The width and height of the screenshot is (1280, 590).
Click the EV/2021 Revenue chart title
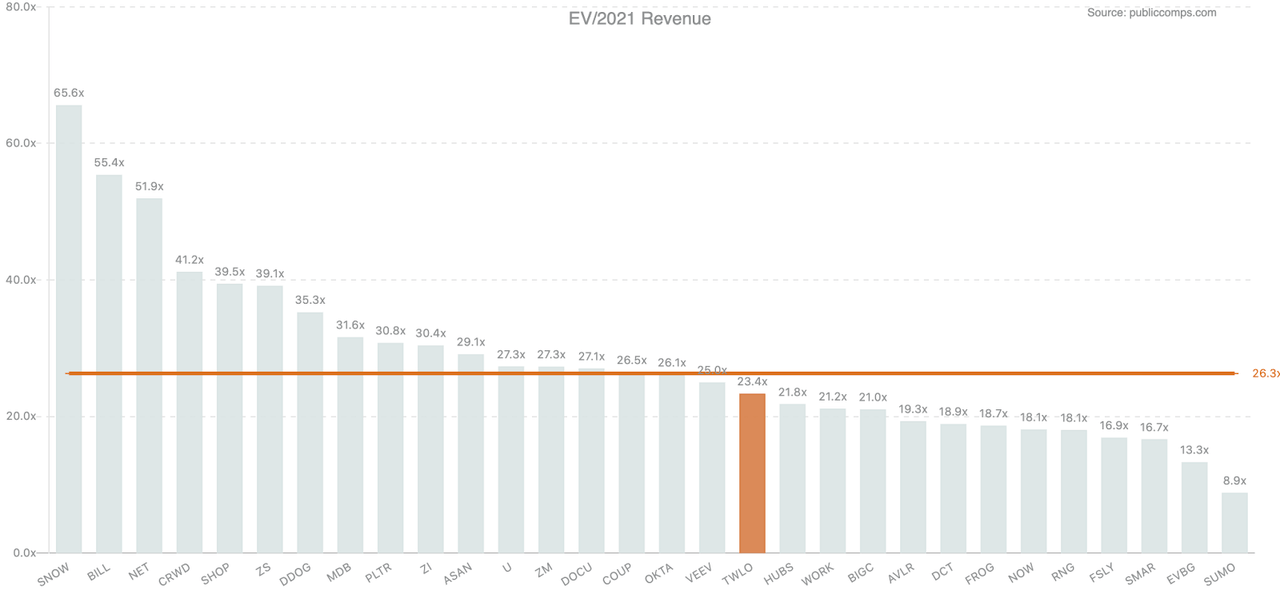(640, 18)
